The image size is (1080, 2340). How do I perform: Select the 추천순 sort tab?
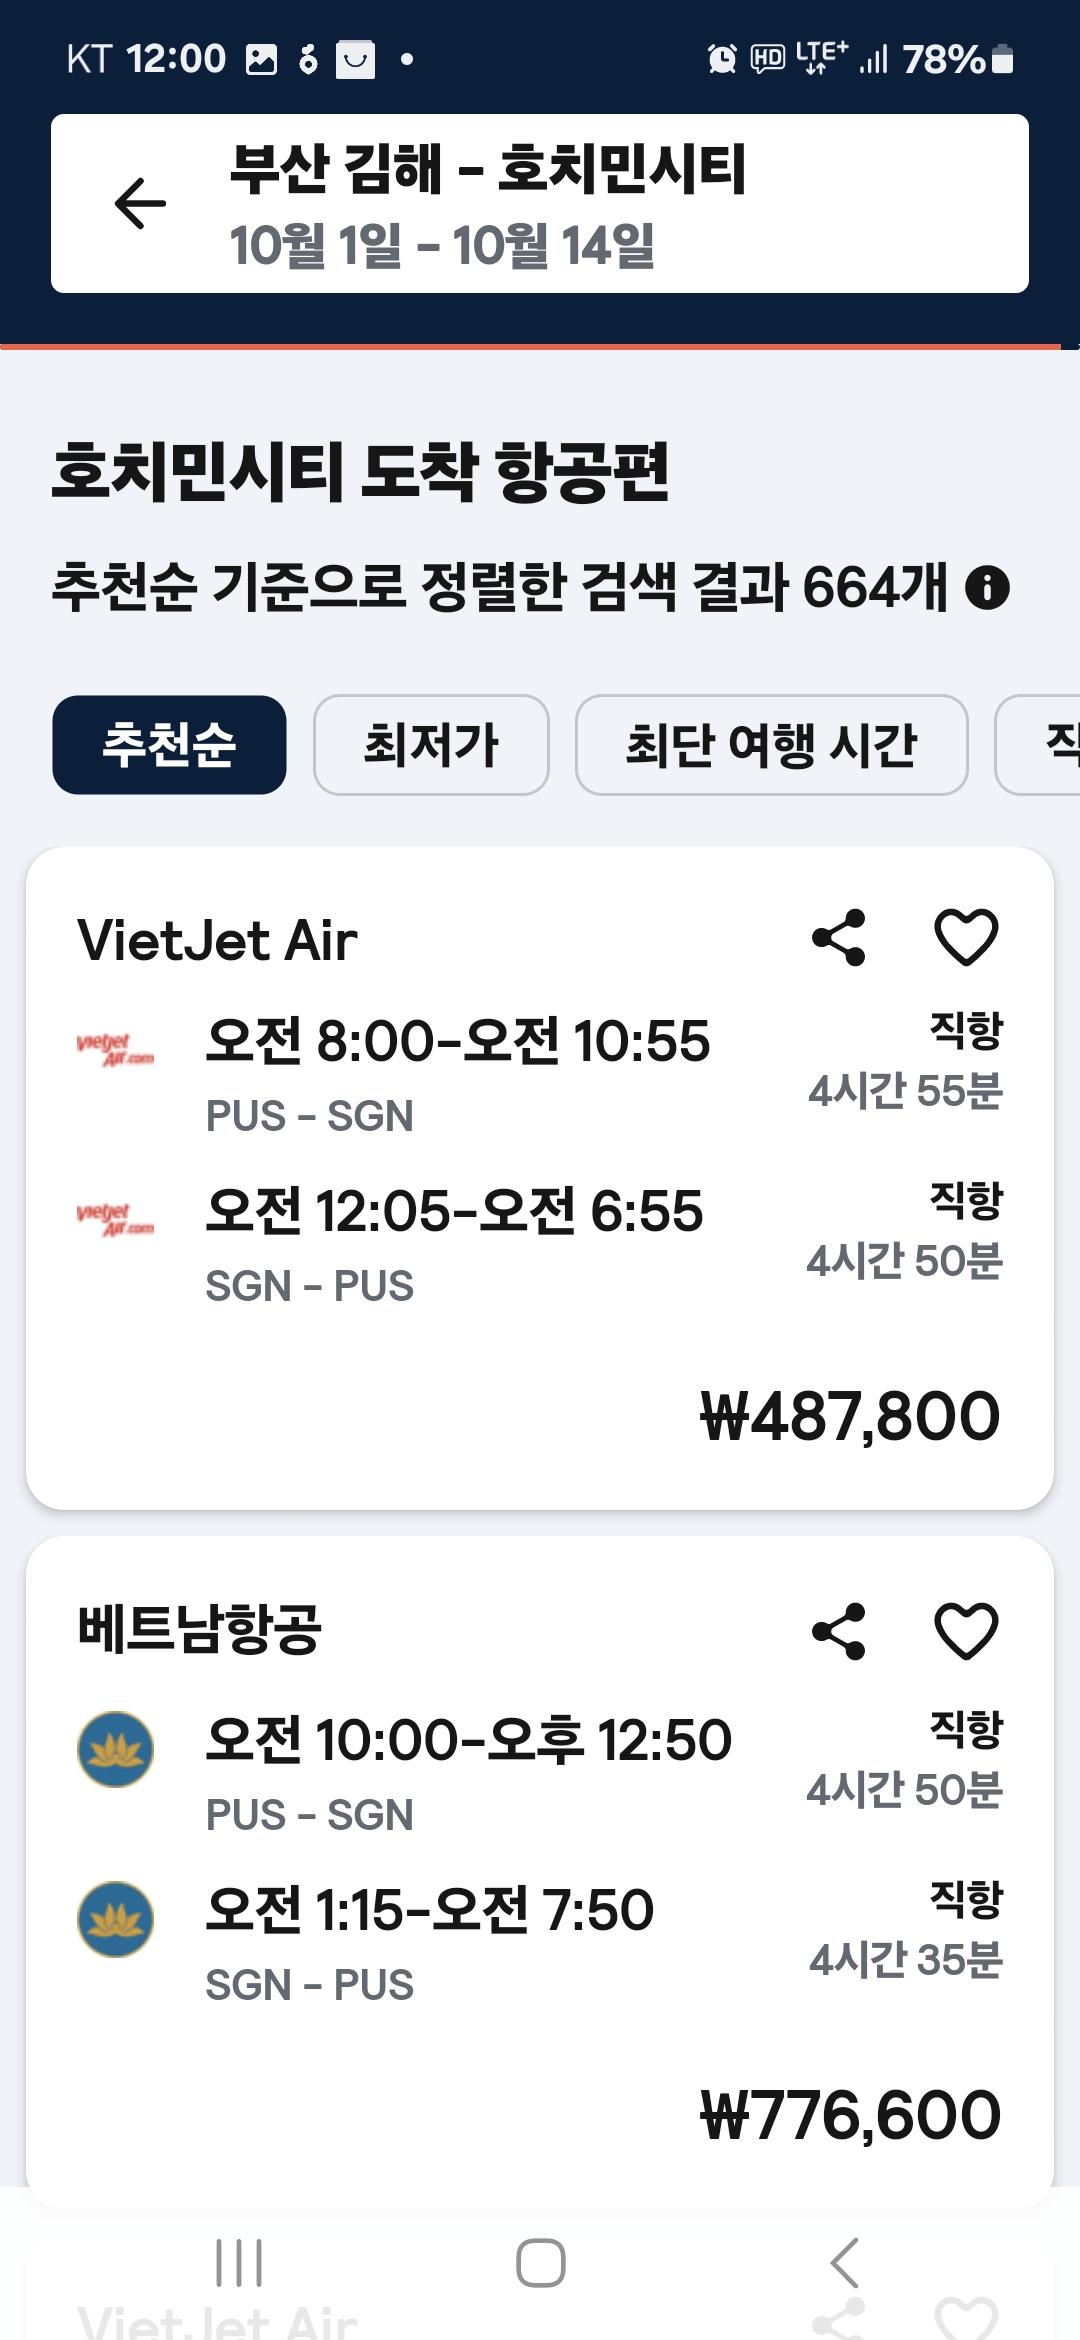tap(169, 745)
